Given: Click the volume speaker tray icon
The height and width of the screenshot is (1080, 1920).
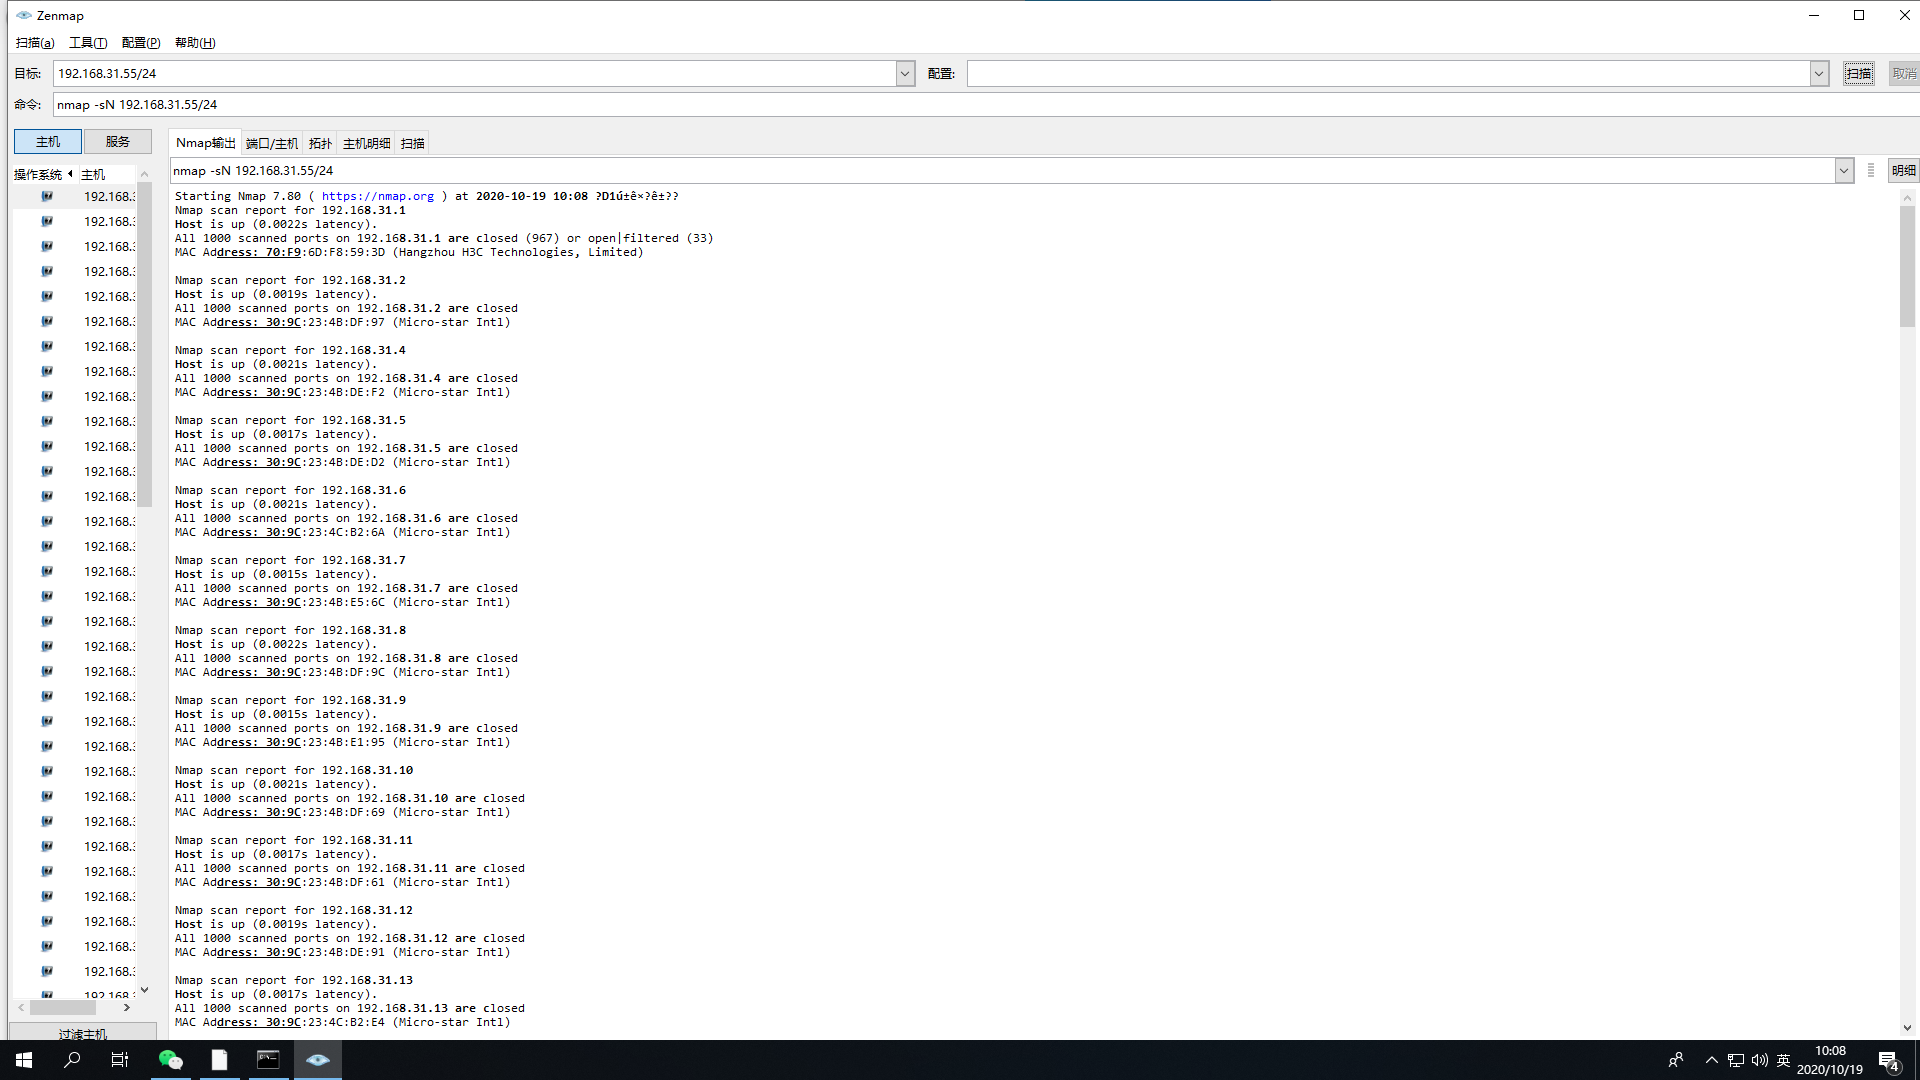Looking at the screenshot, I should click(1759, 1060).
